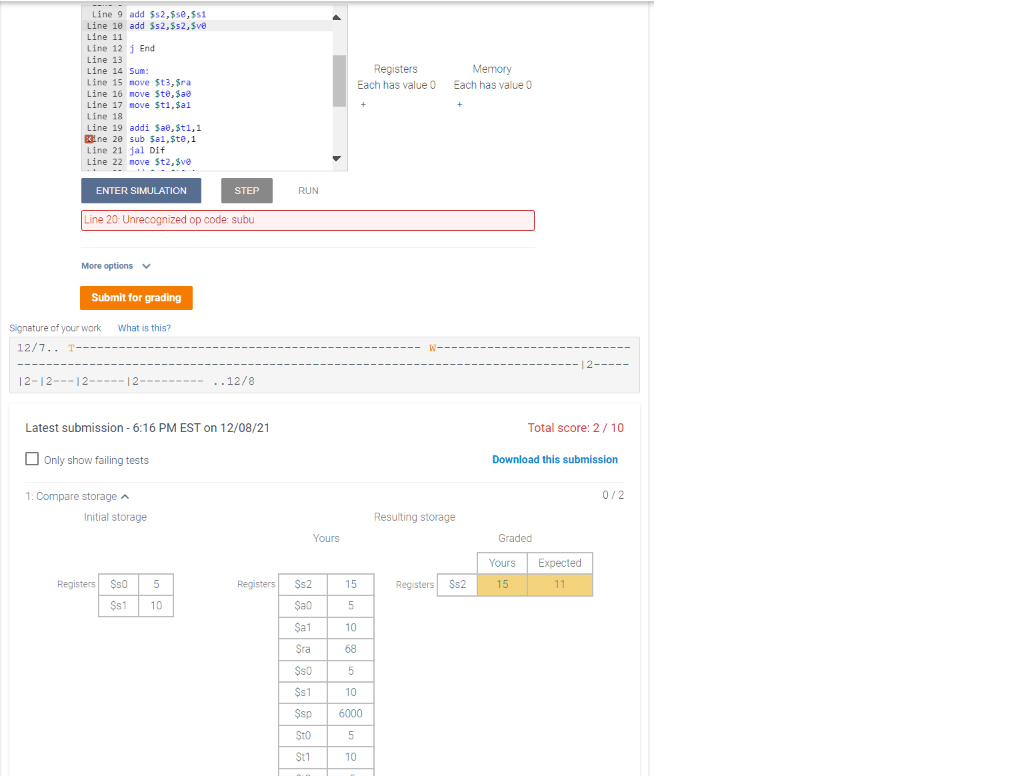The image size is (1024, 776).
Task: Click 'Submit for grading'
Action: coord(136,297)
